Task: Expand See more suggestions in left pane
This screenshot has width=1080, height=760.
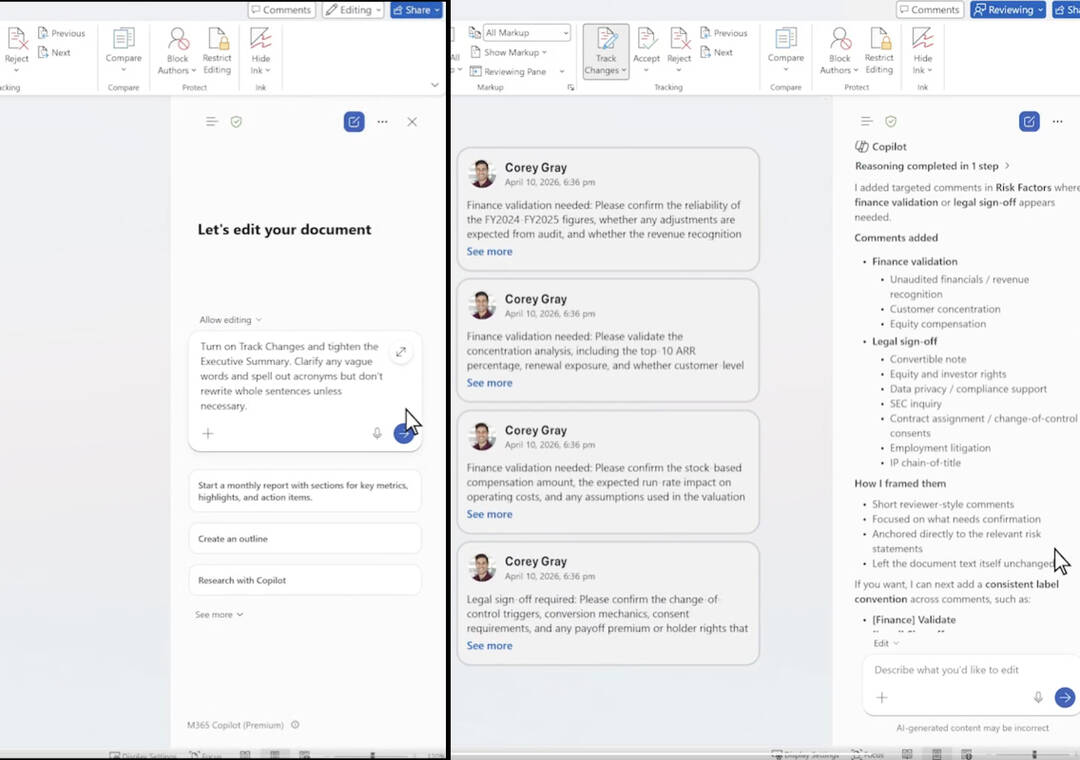Action: (x=219, y=615)
